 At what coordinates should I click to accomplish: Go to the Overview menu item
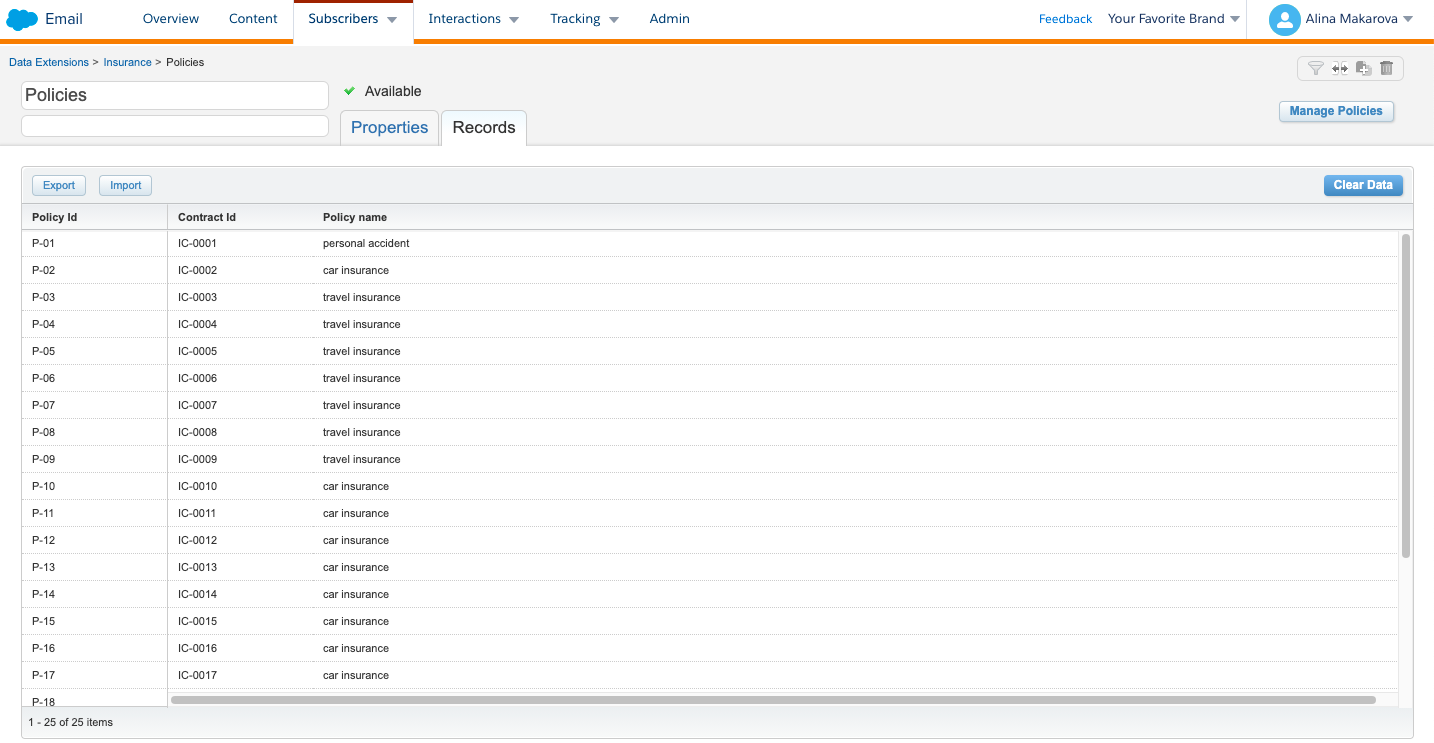point(171,19)
